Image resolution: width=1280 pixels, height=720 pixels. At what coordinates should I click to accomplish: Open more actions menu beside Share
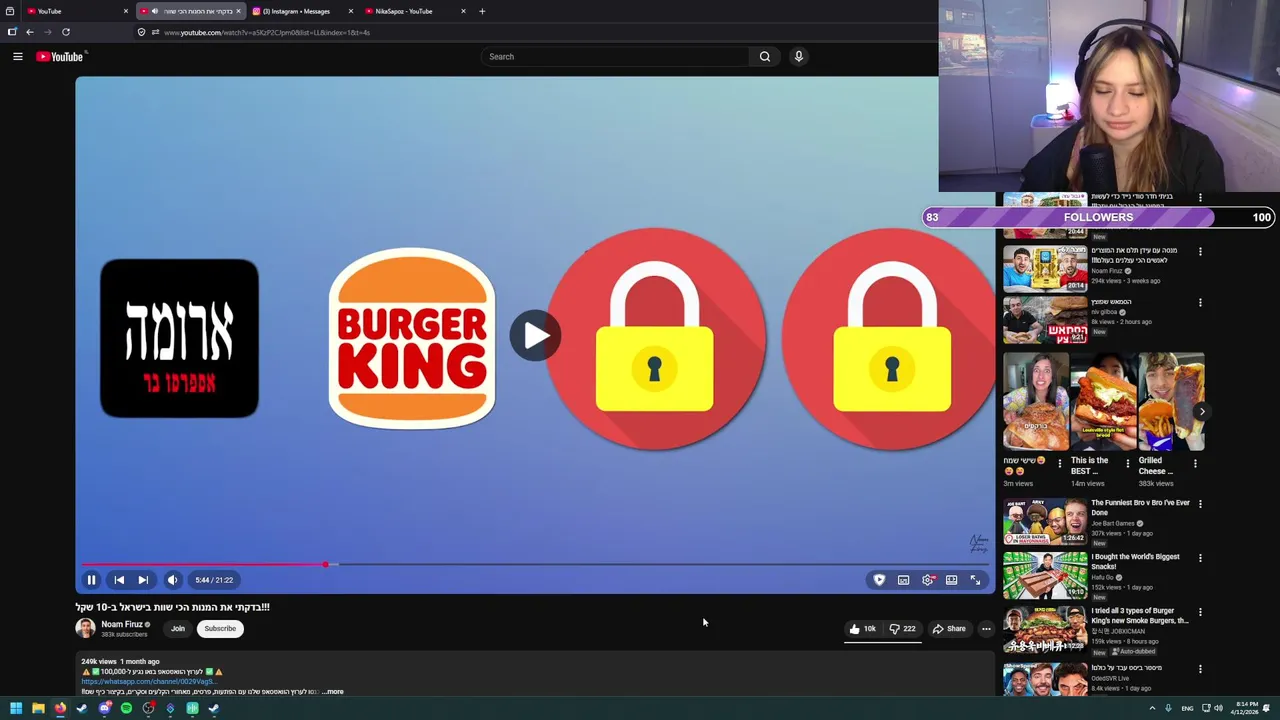(986, 629)
